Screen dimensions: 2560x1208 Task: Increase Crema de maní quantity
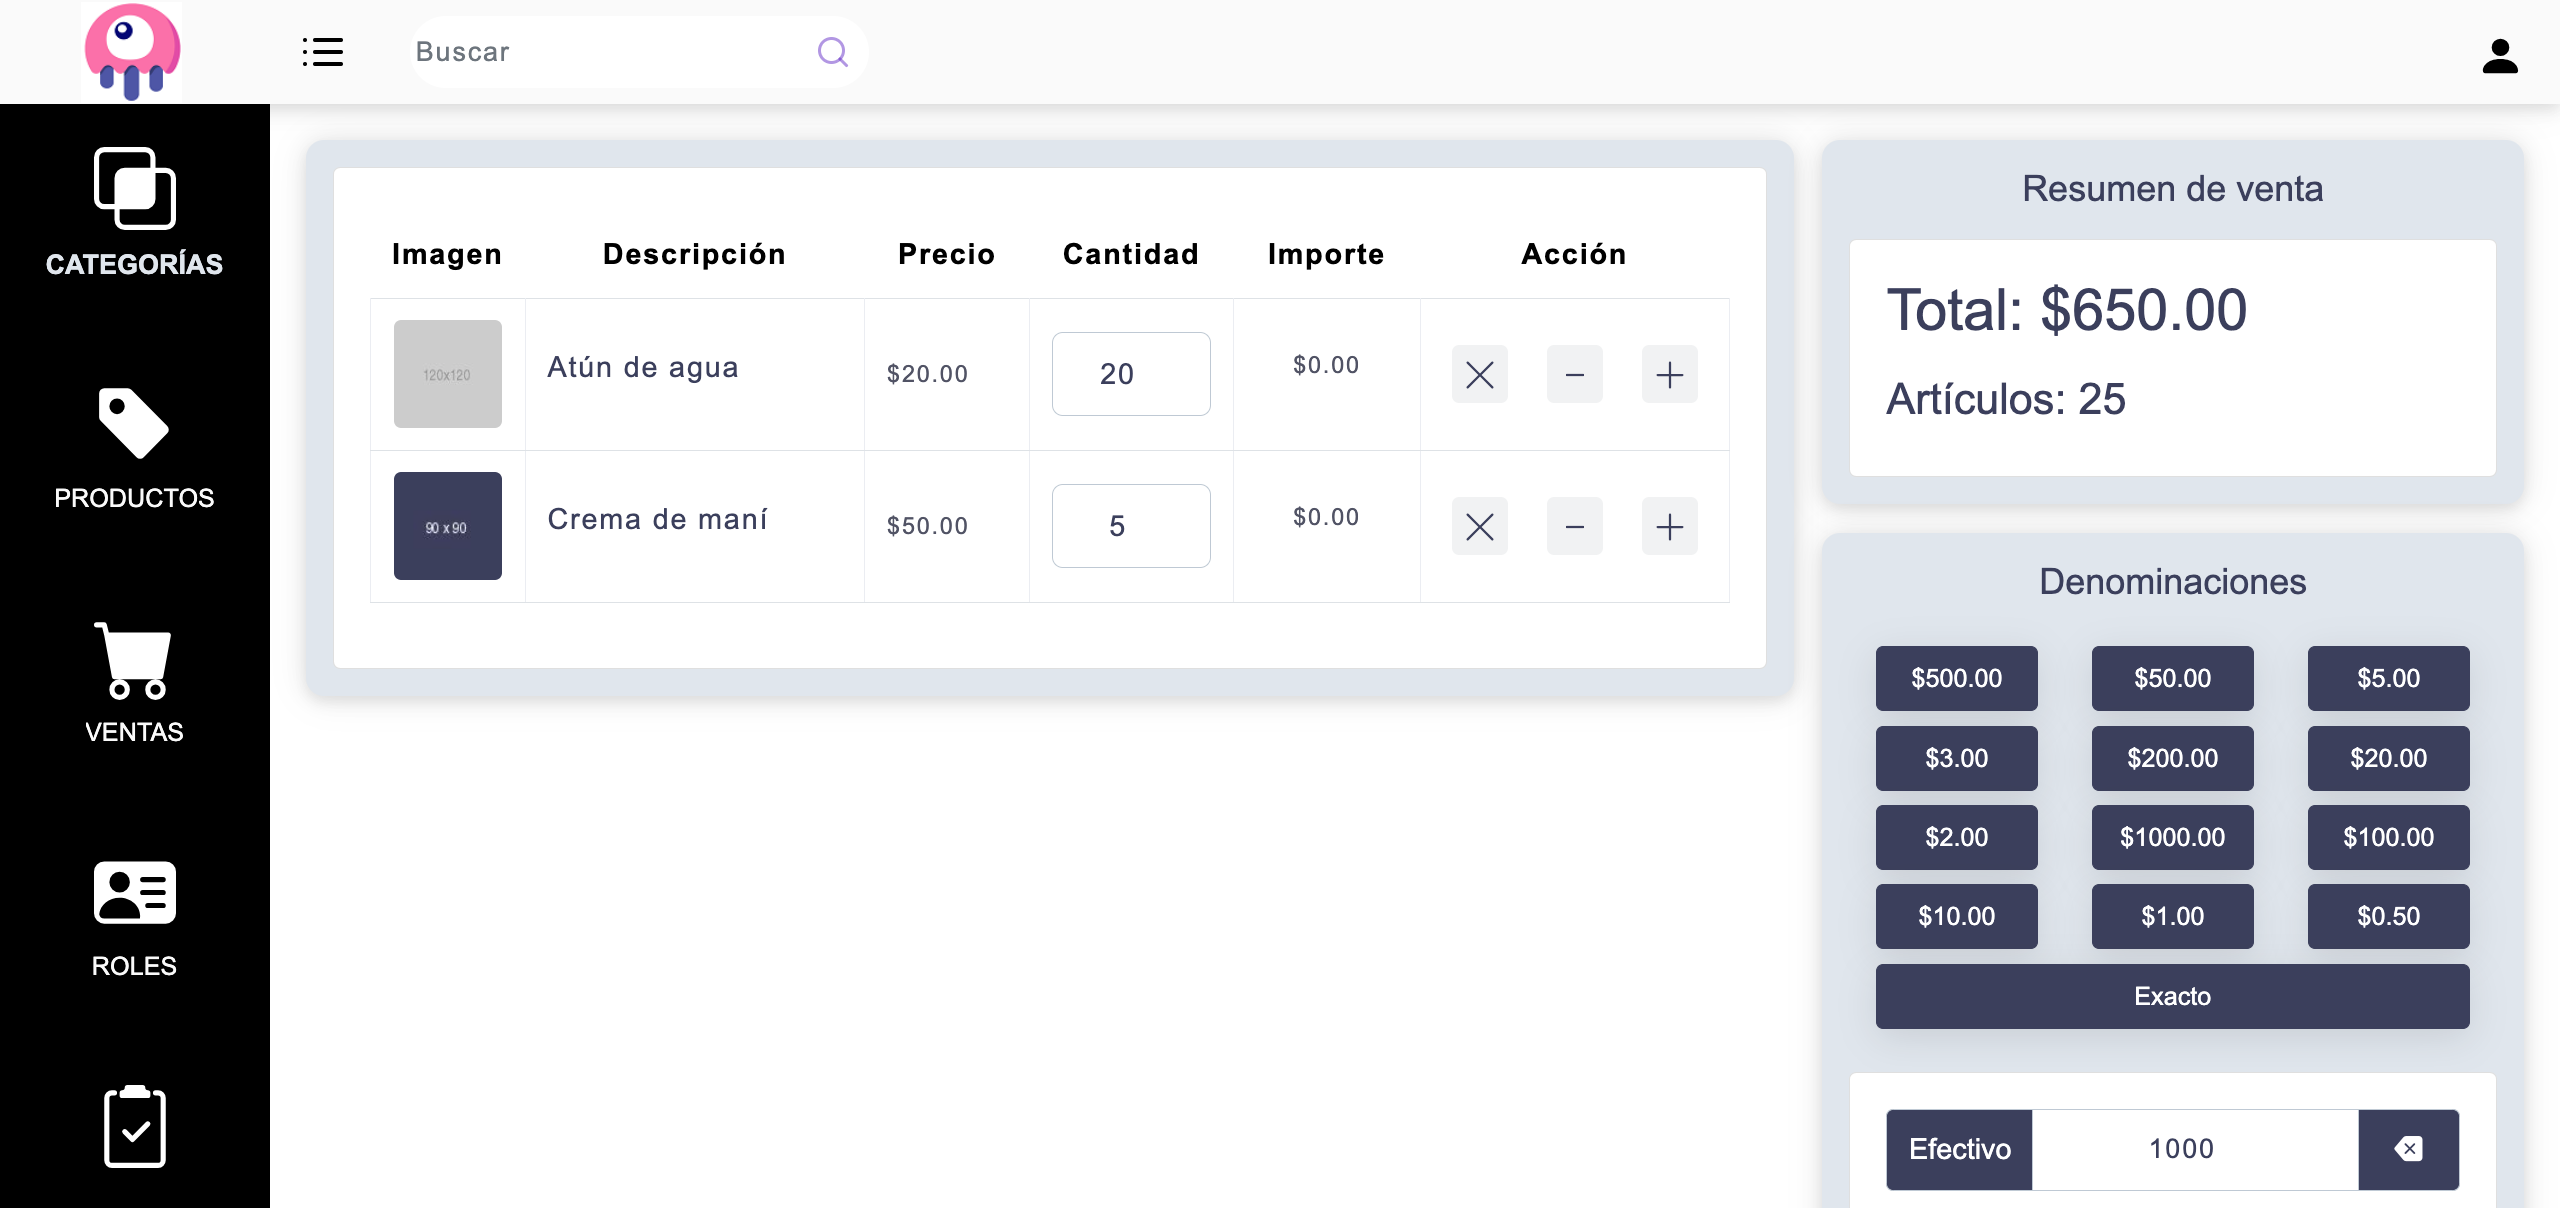point(1669,527)
